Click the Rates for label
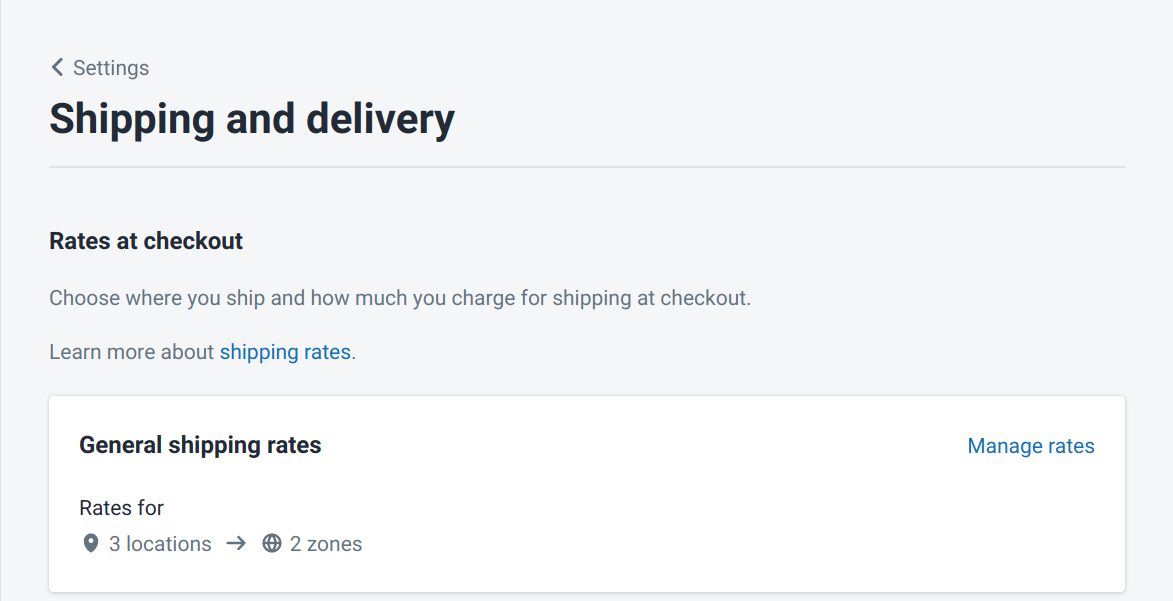The image size is (1173, 601). pyautogui.click(x=121, y=508)
